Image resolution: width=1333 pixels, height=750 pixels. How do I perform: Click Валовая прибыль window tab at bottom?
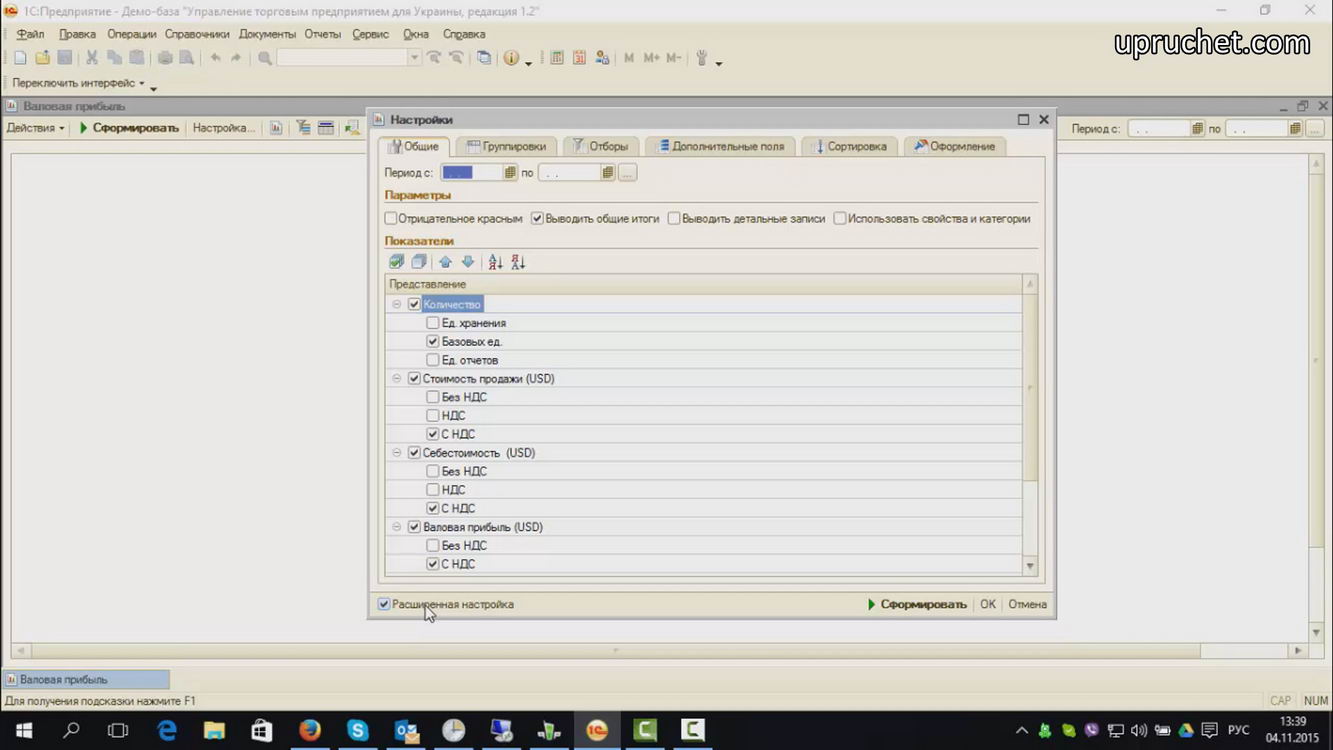[x=86, y=679]
